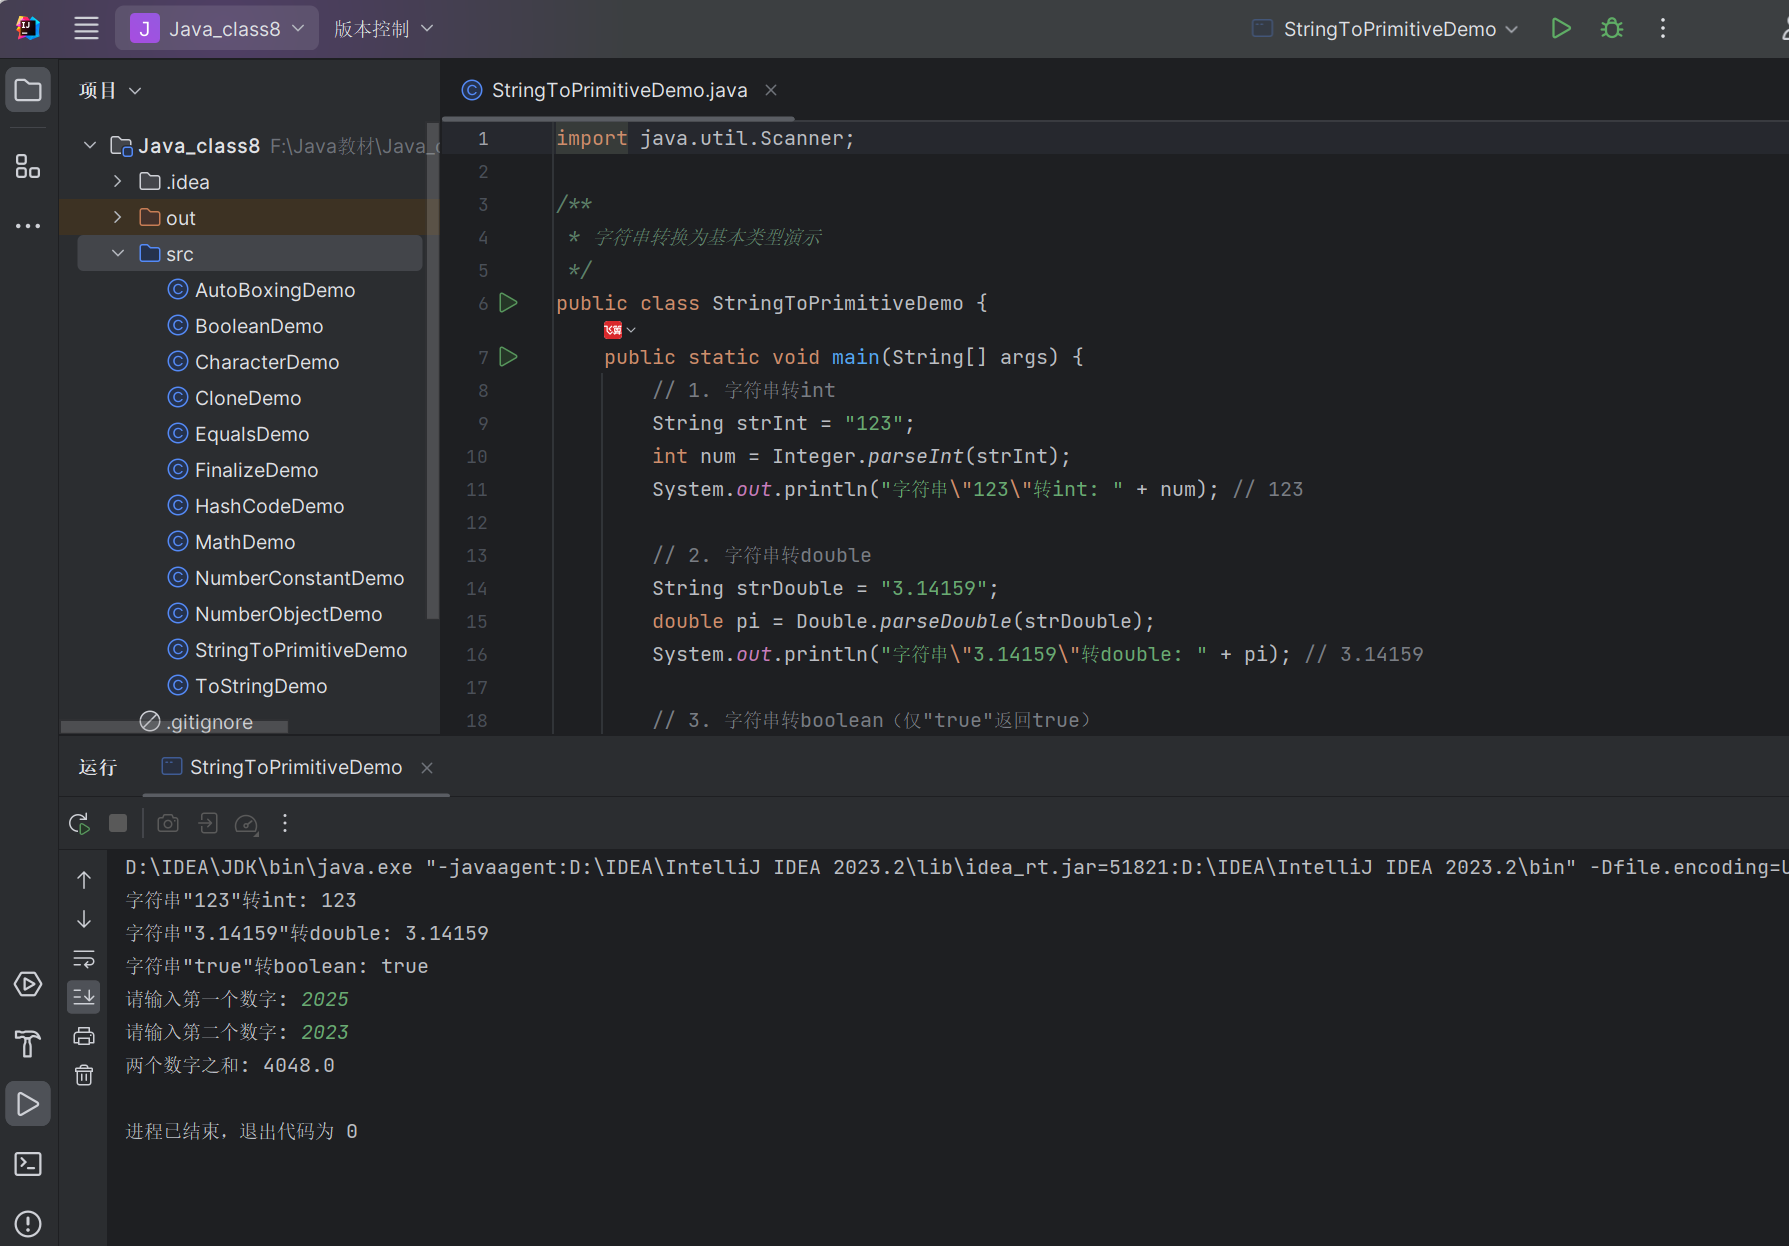Open more actions menu in top toolbar
The image size is (1789, 1246).
coord(1663,28)
